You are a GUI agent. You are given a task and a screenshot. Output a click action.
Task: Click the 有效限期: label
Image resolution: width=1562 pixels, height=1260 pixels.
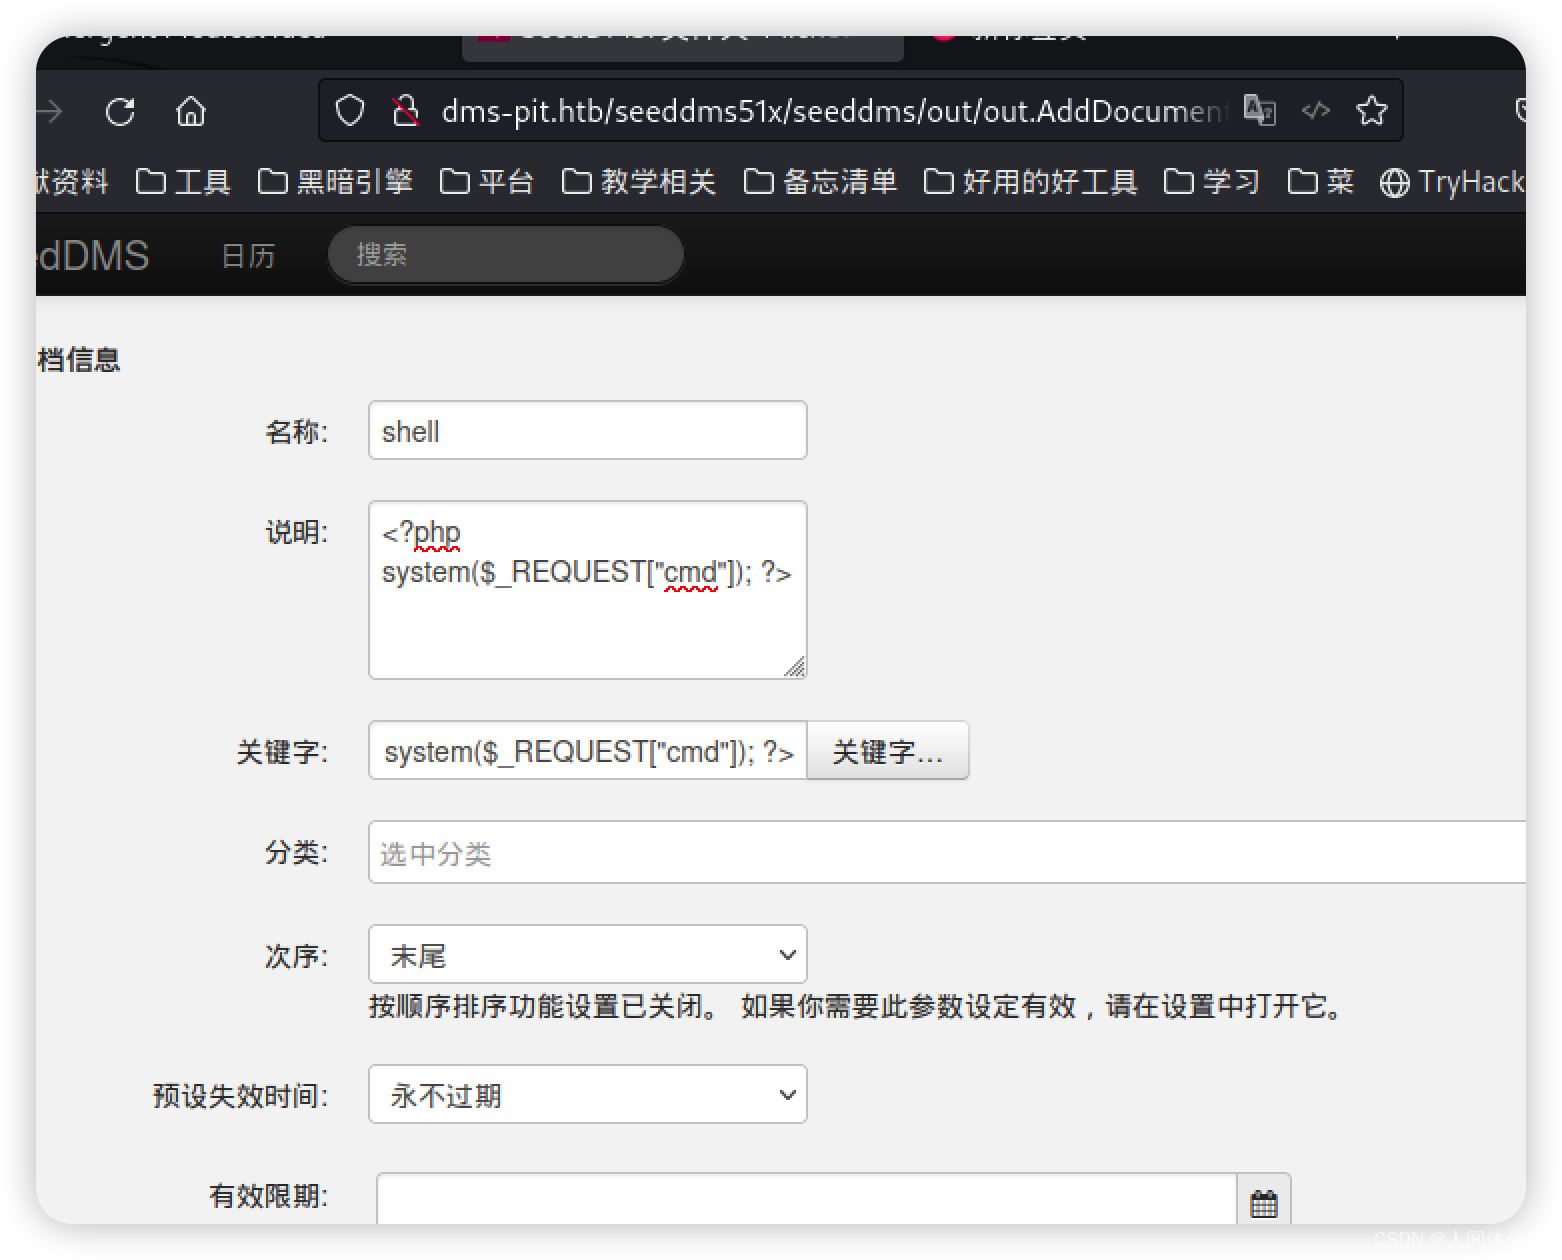pos(268,1196)
